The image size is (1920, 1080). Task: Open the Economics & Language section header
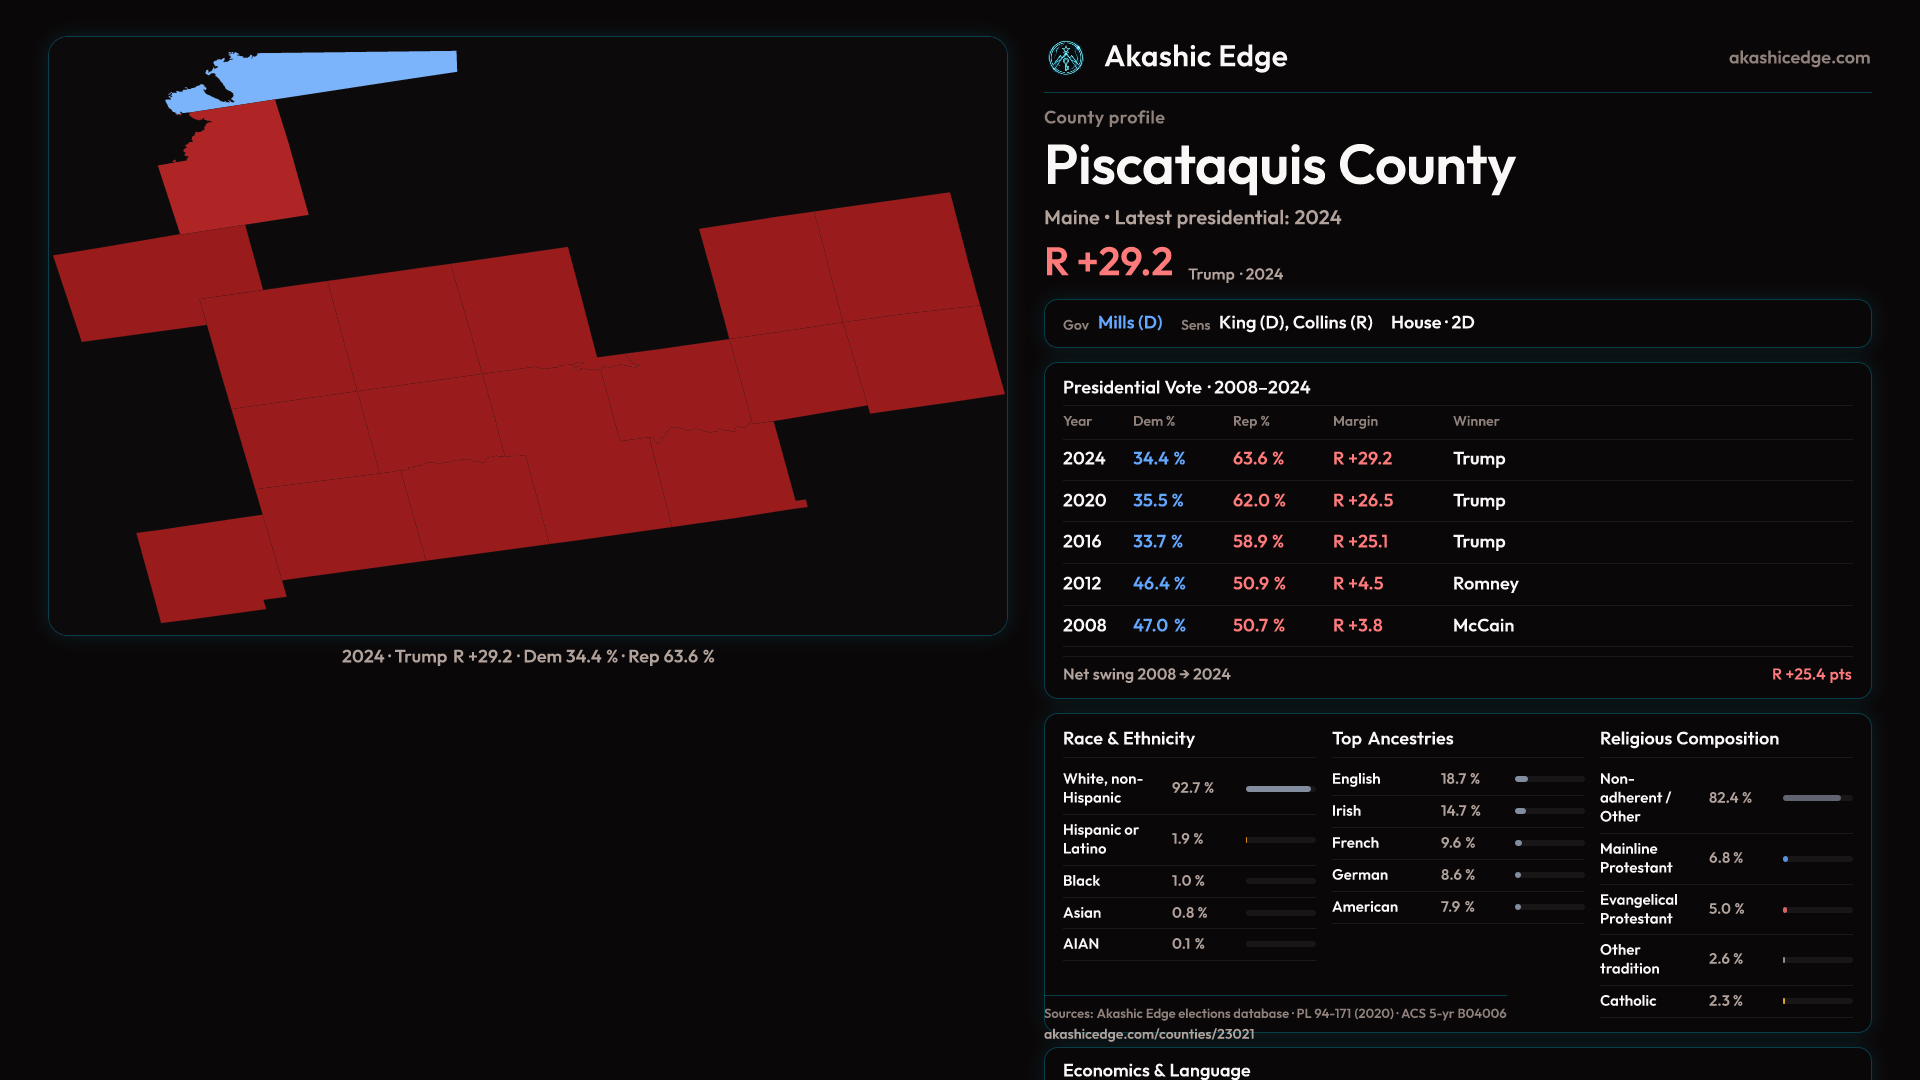coord(1156,1070)
